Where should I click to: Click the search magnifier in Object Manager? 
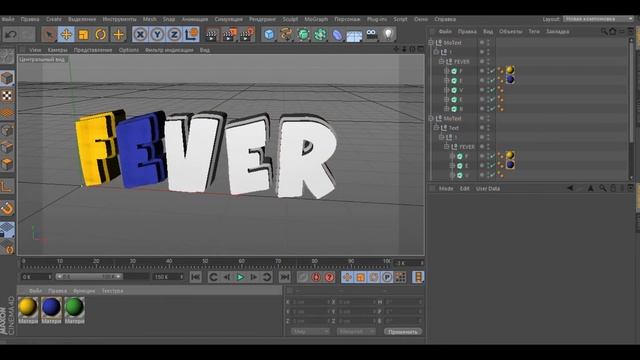pos(604,31)
